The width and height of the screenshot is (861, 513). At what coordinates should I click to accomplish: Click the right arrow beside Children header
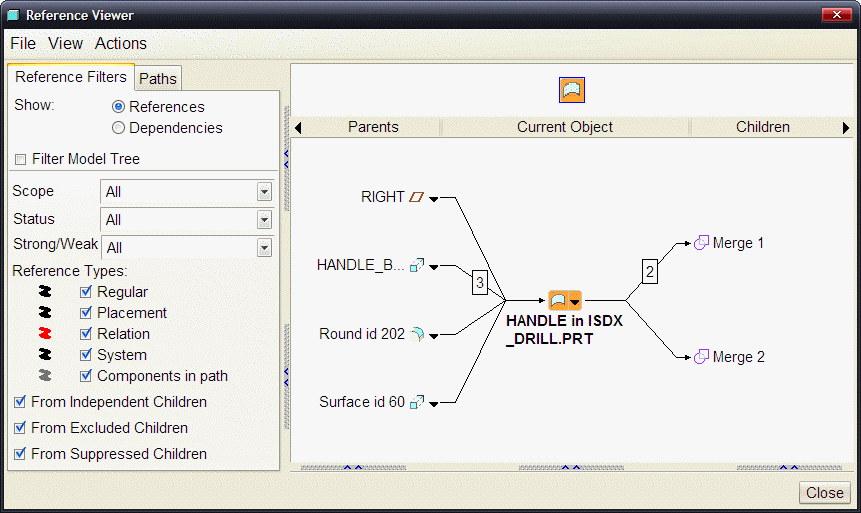click(x=846, y=128)
